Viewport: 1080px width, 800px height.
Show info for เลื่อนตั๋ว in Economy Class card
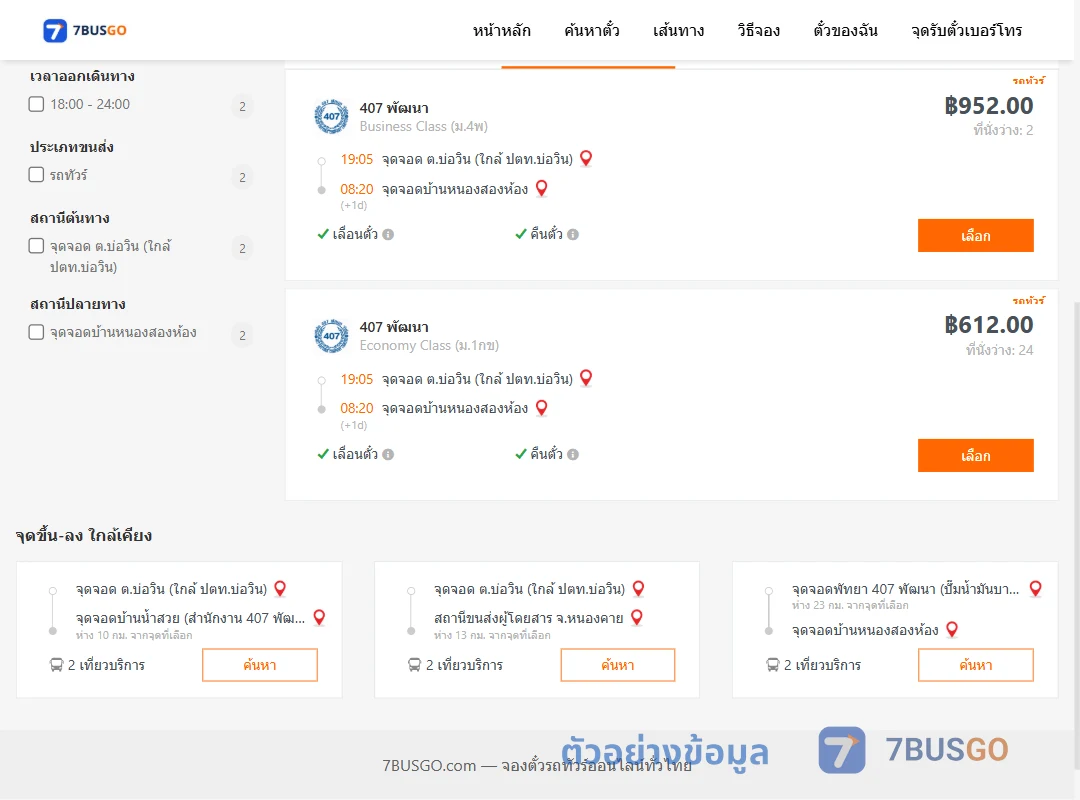tap(388, 454)
